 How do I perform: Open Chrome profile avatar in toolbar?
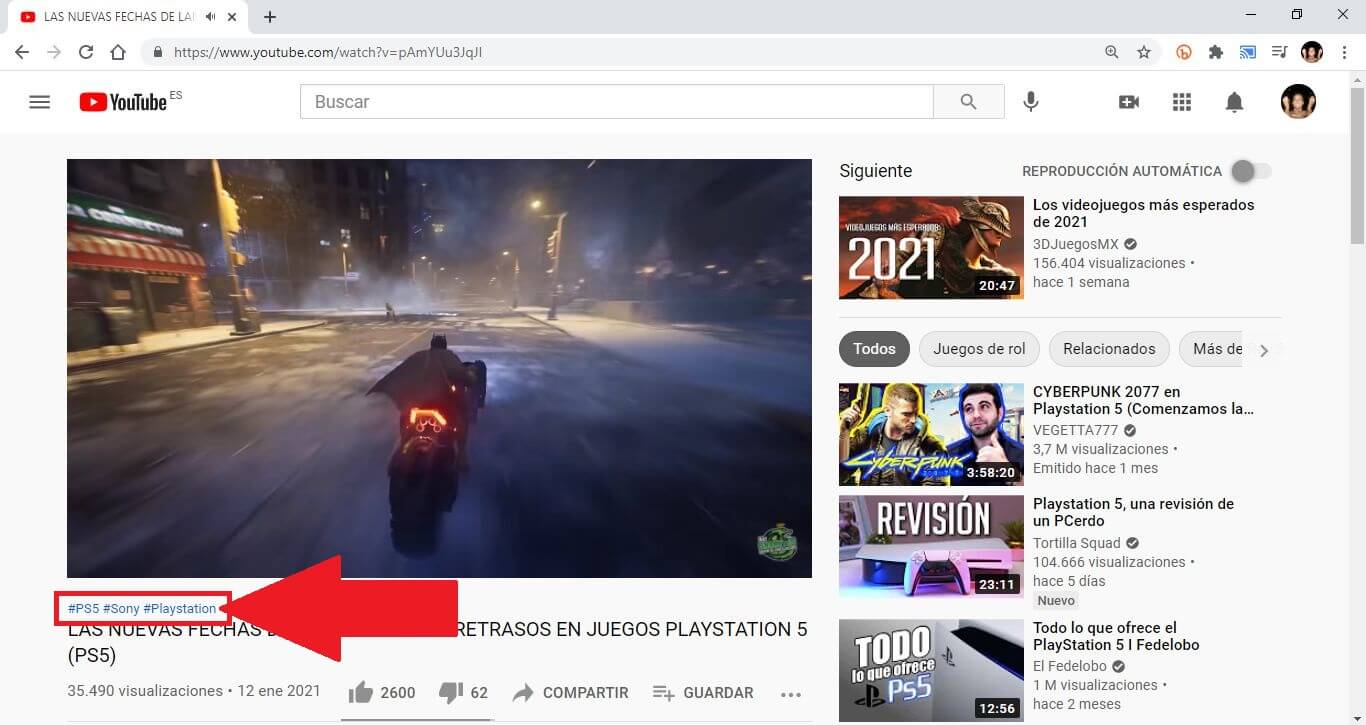point(1312,52)
